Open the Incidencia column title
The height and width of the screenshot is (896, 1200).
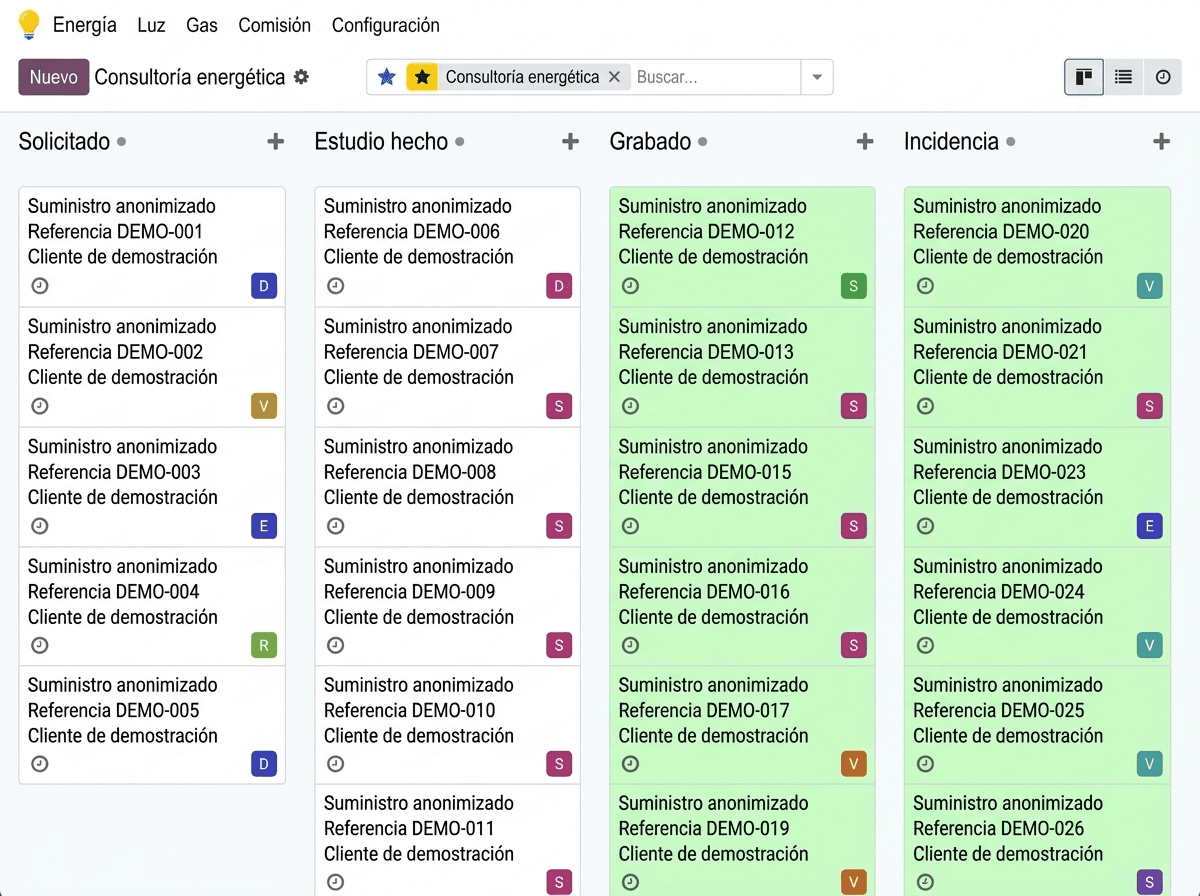[951, 142]
